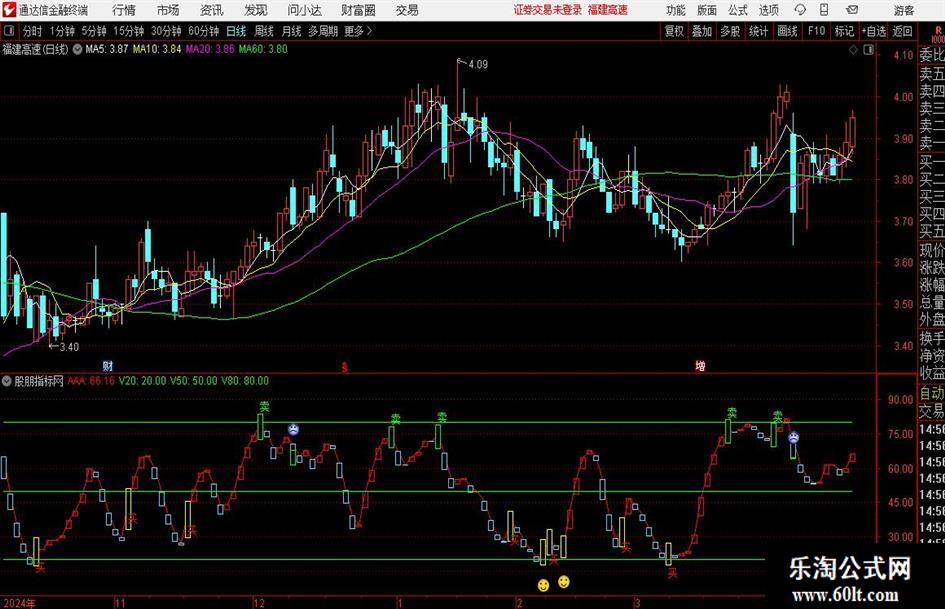
Task: Expand the 福建高速 main chart indicator dropdown
Action: coord(77,49)
